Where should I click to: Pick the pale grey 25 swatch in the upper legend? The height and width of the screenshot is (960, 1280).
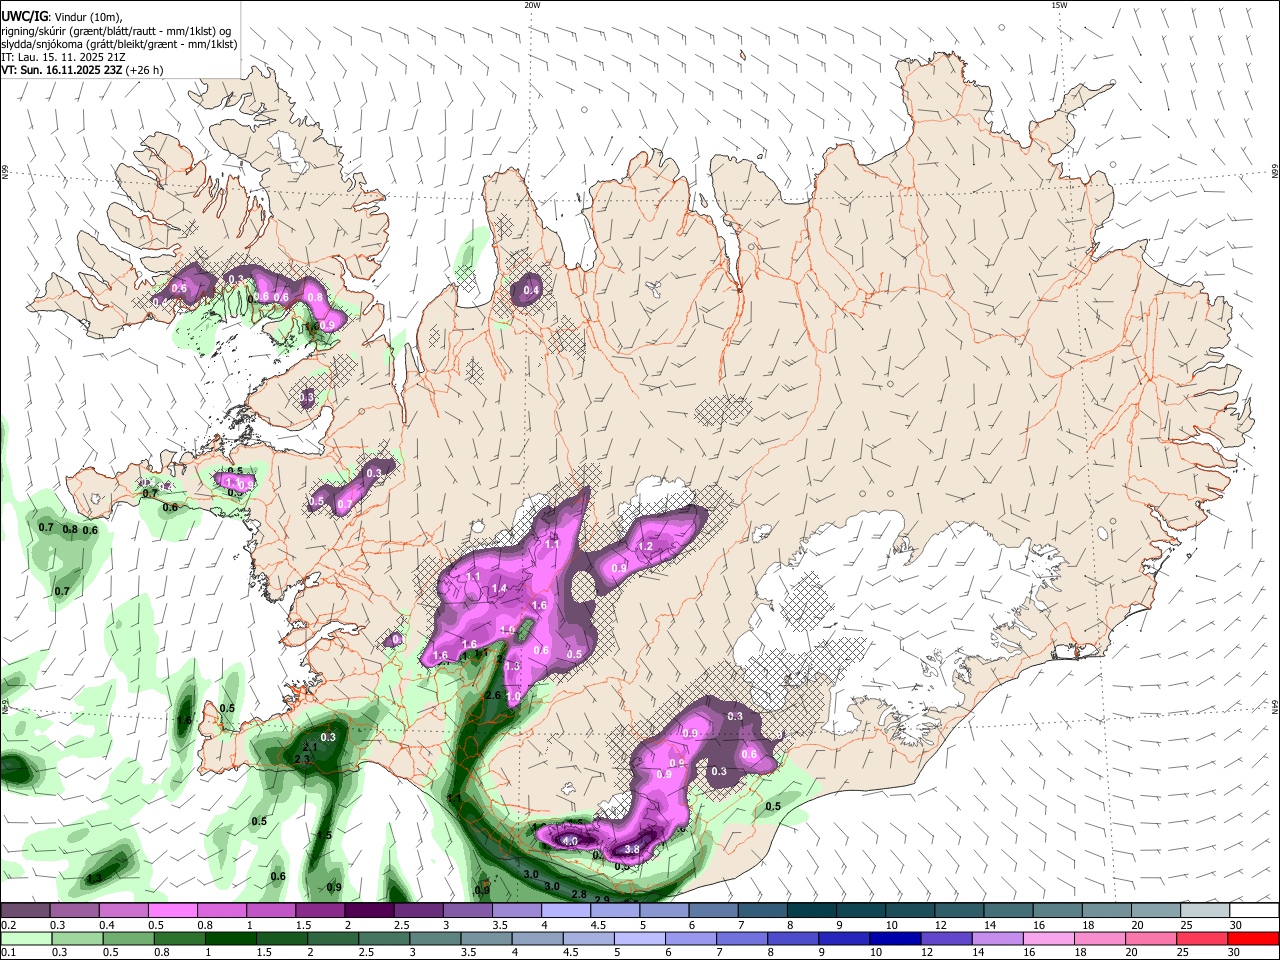1205,911
